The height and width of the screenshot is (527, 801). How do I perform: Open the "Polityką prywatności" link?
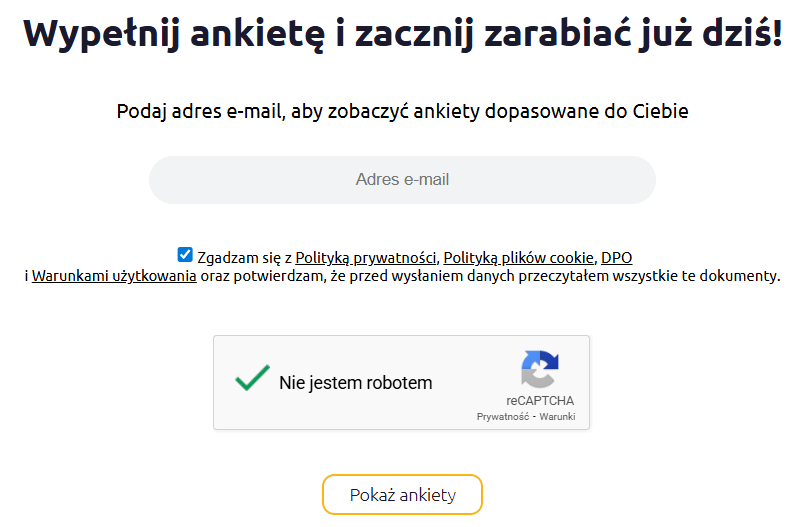pyautogui.click(x=366, y=257)
